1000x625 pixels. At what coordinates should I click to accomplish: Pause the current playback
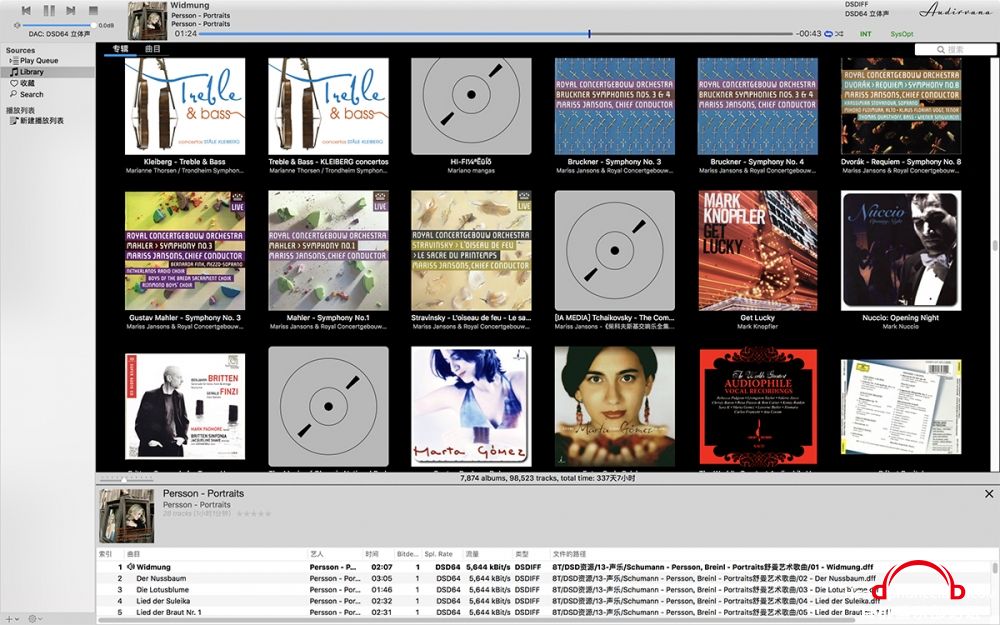pyautogui.click(x=48, y=10)
